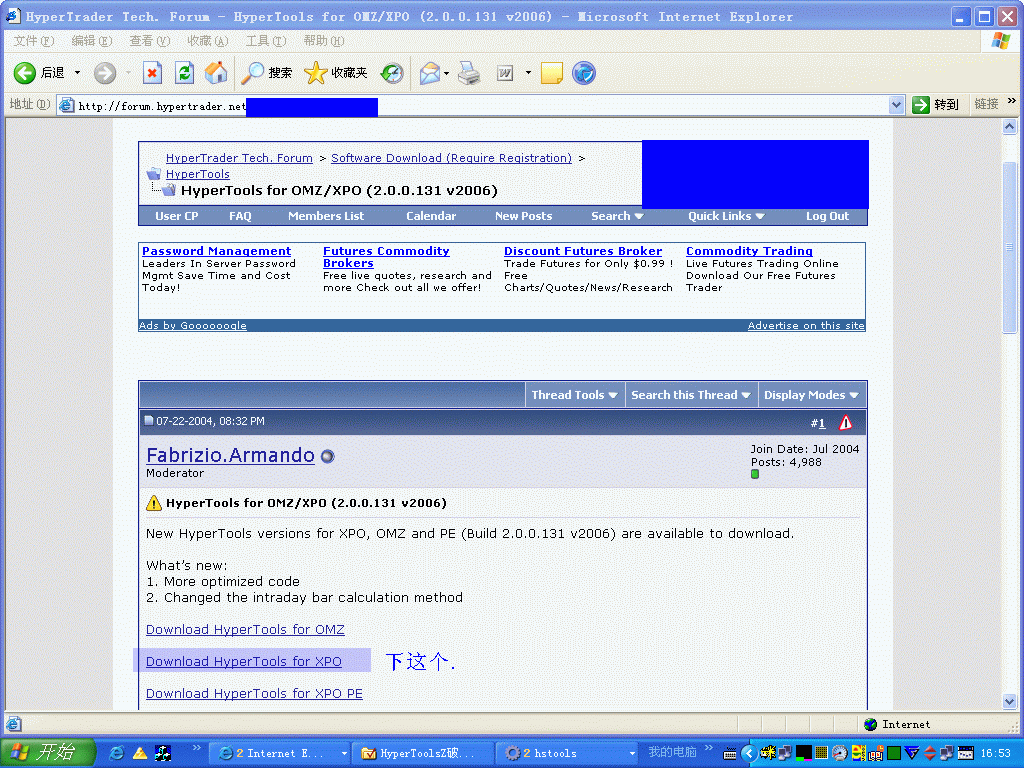
Task: Open the 工具(T) menu
Action: (x=266, y=41)
